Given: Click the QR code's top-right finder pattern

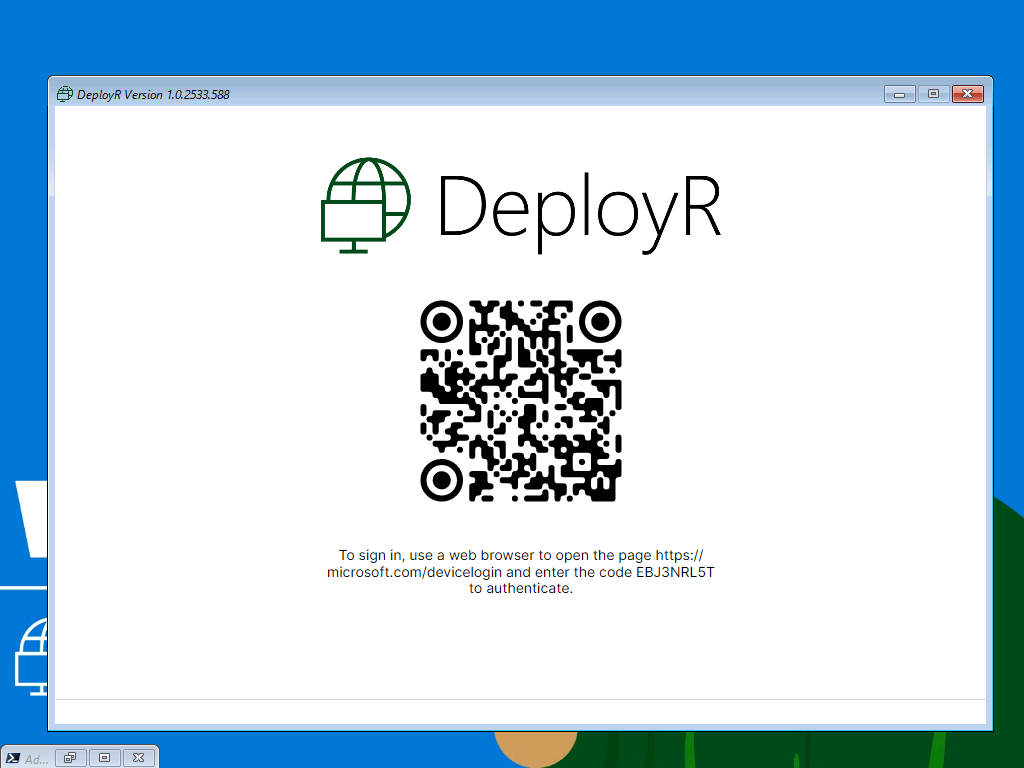Looking at the screenshot, I should point(600,321).
